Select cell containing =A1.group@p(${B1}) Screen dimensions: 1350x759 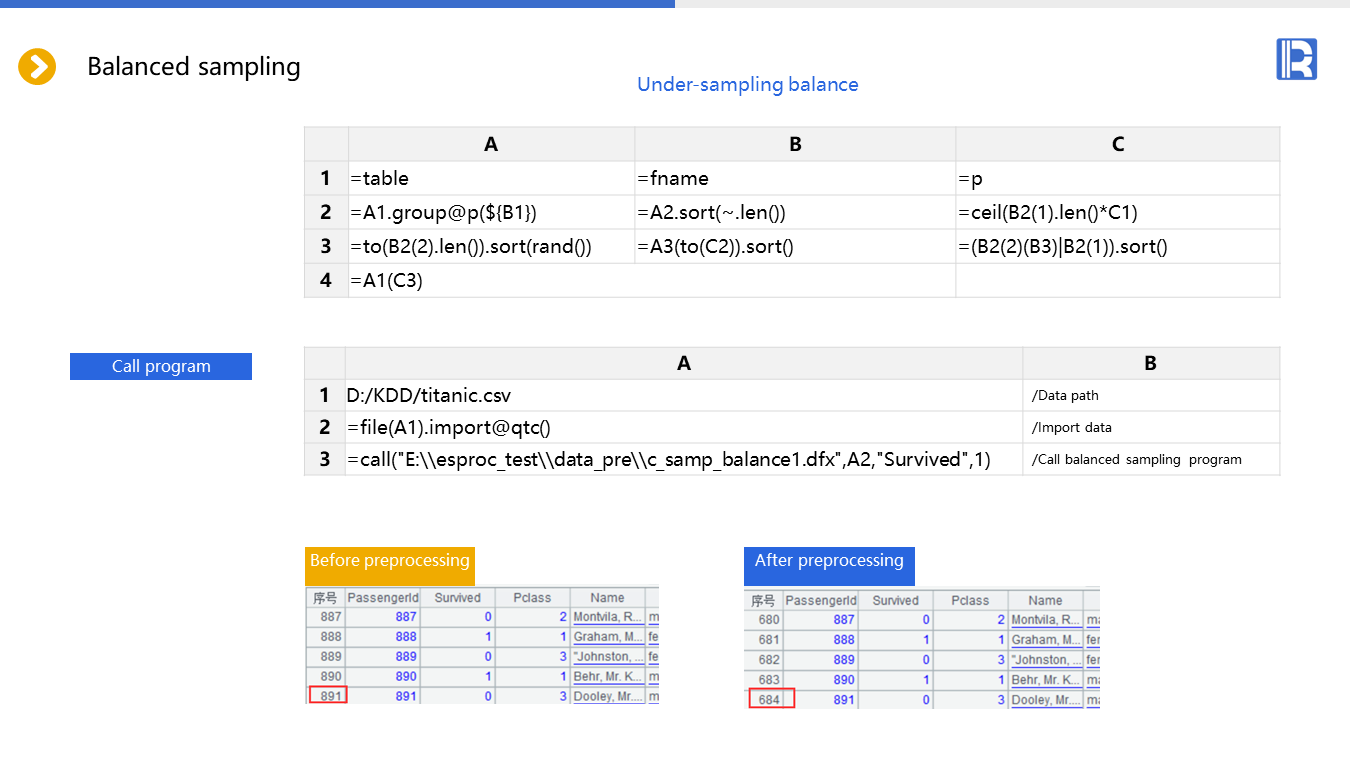491,212
